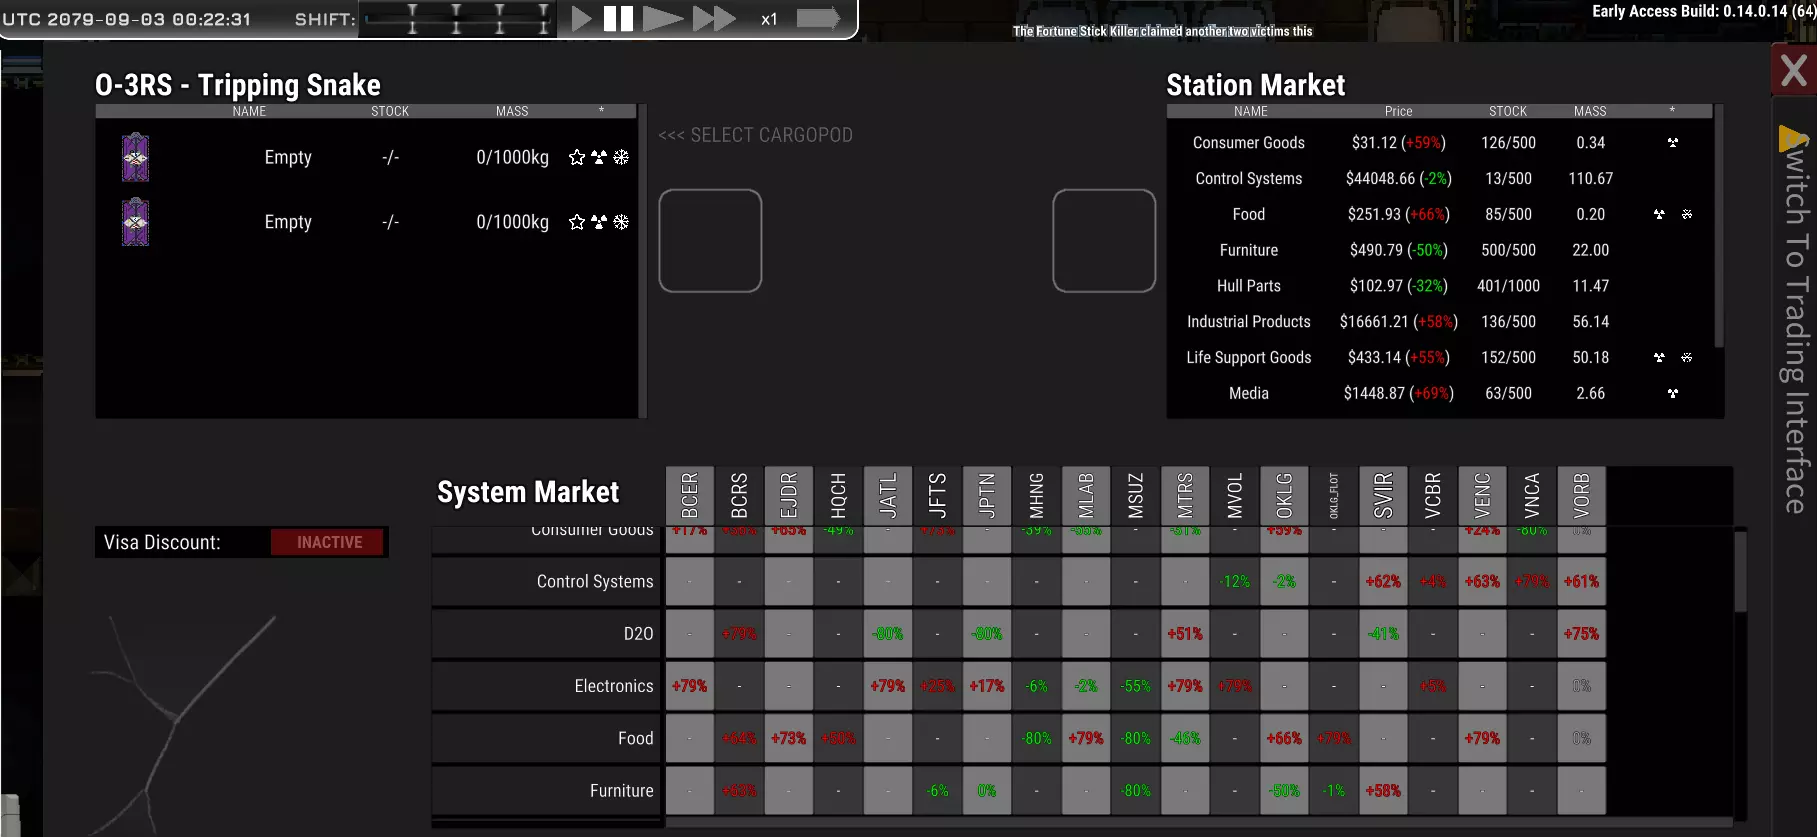
Task: Select the MTRS system market column
Action: [x=1185, y=495]
